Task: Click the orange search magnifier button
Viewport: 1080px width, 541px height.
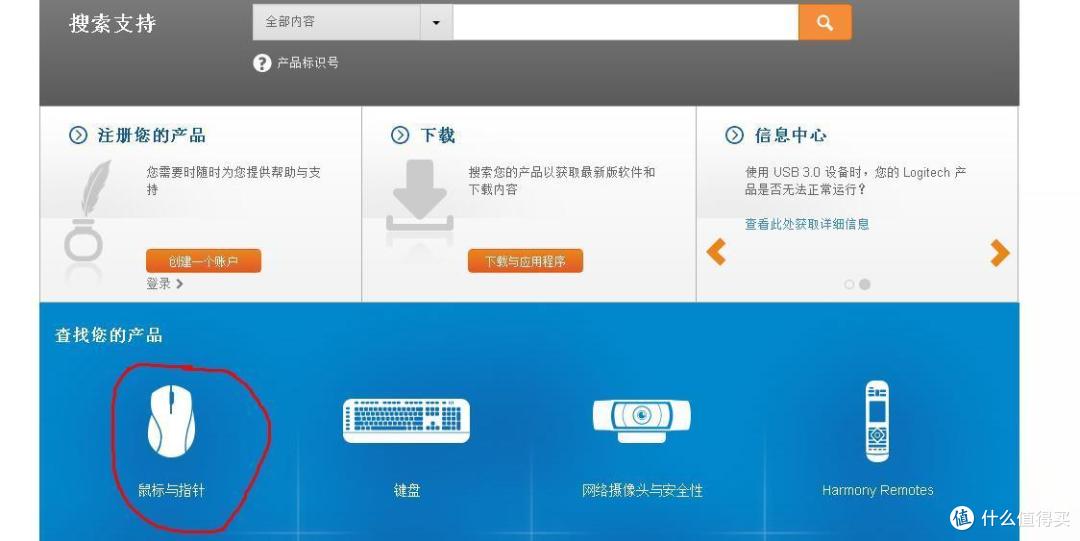Action: [824, 22]
